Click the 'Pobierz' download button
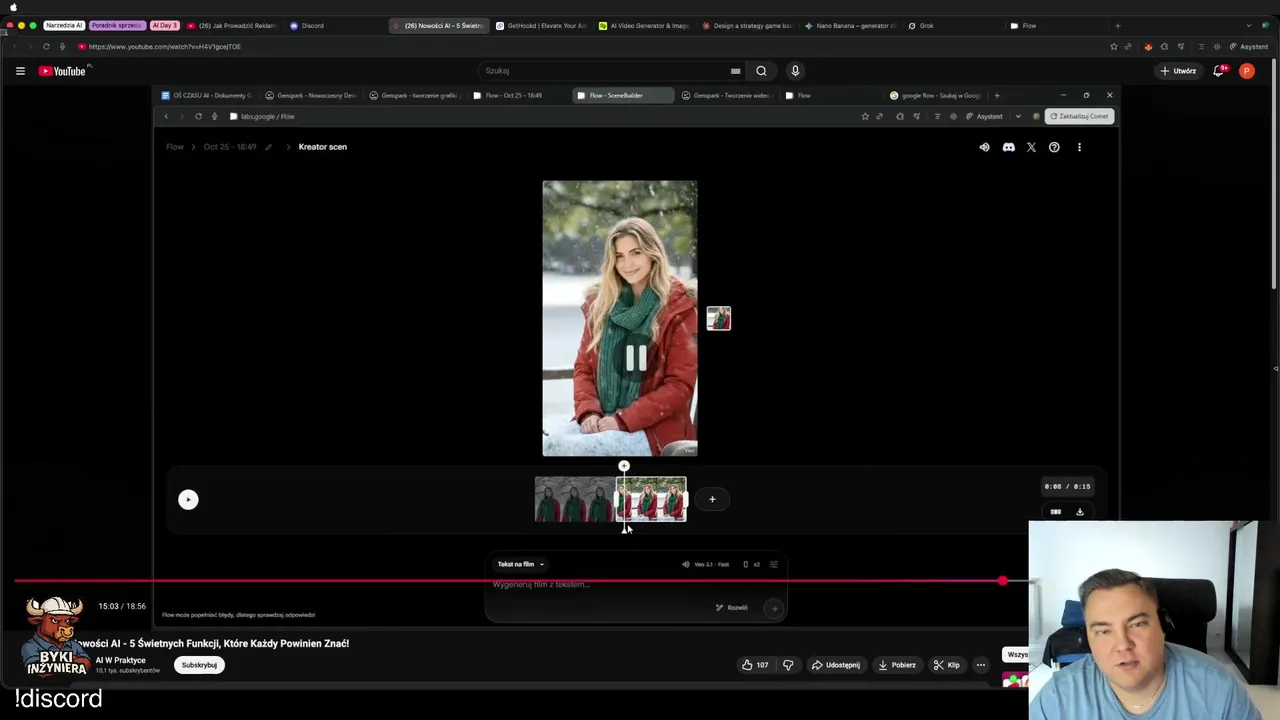The image size is (1280, 720). tap(897, 665)
